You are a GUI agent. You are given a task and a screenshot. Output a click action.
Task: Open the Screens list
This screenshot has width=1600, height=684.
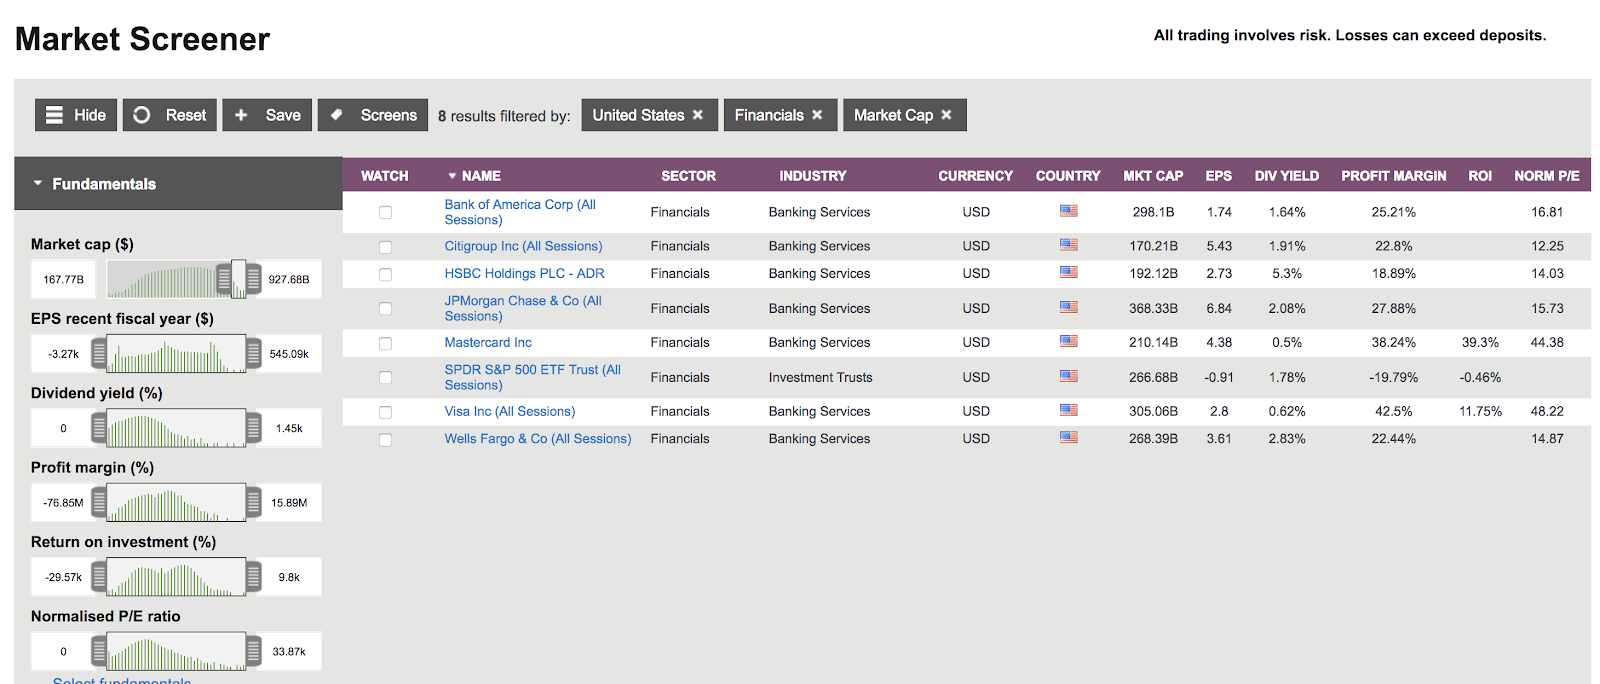coord(373,115)
